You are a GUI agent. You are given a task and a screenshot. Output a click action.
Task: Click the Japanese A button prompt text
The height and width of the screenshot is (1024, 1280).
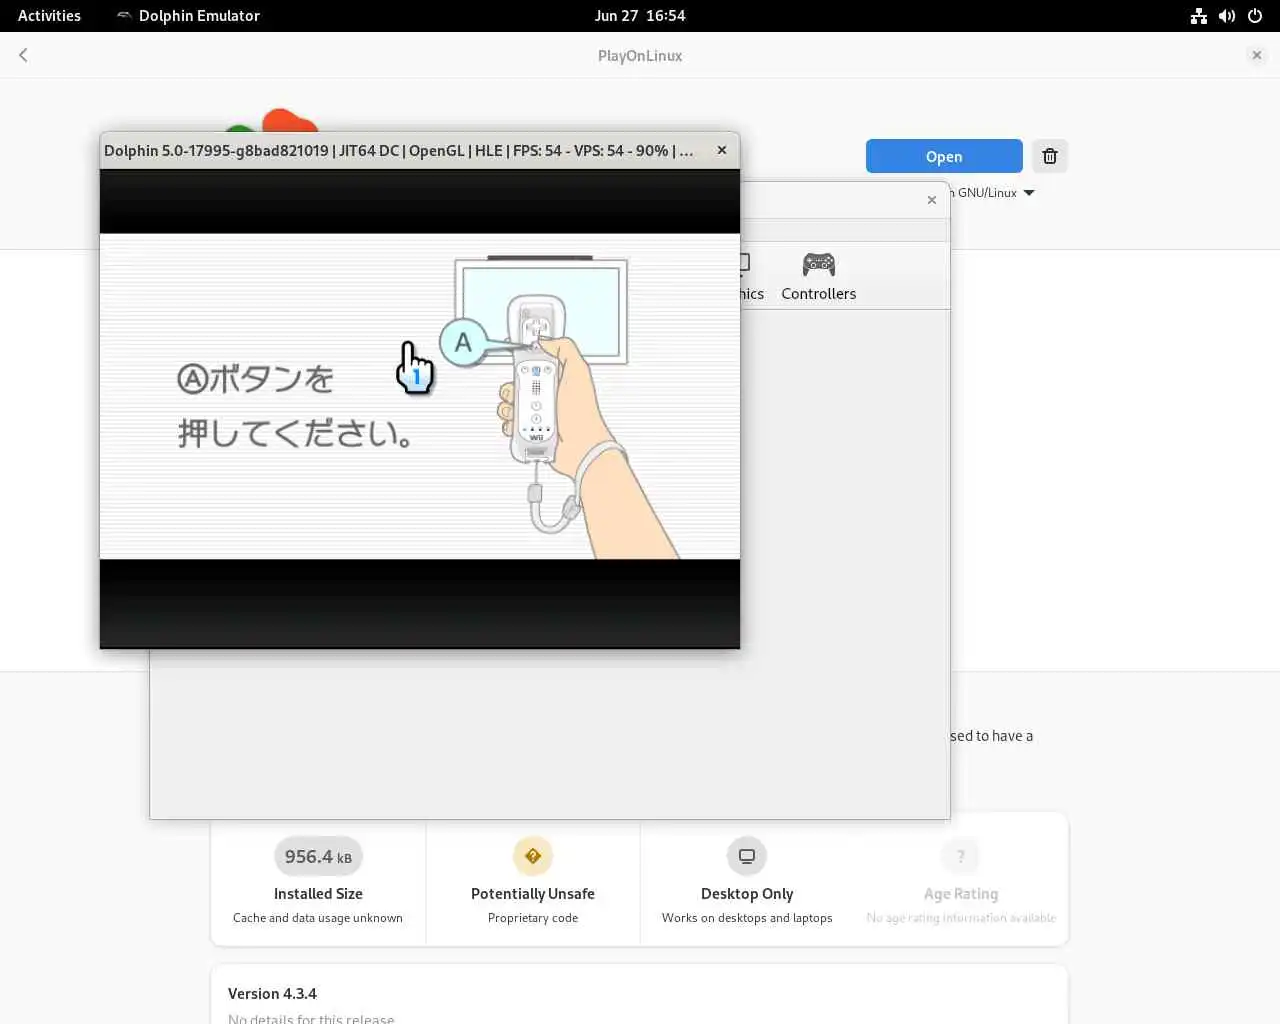tap(294, 406)
